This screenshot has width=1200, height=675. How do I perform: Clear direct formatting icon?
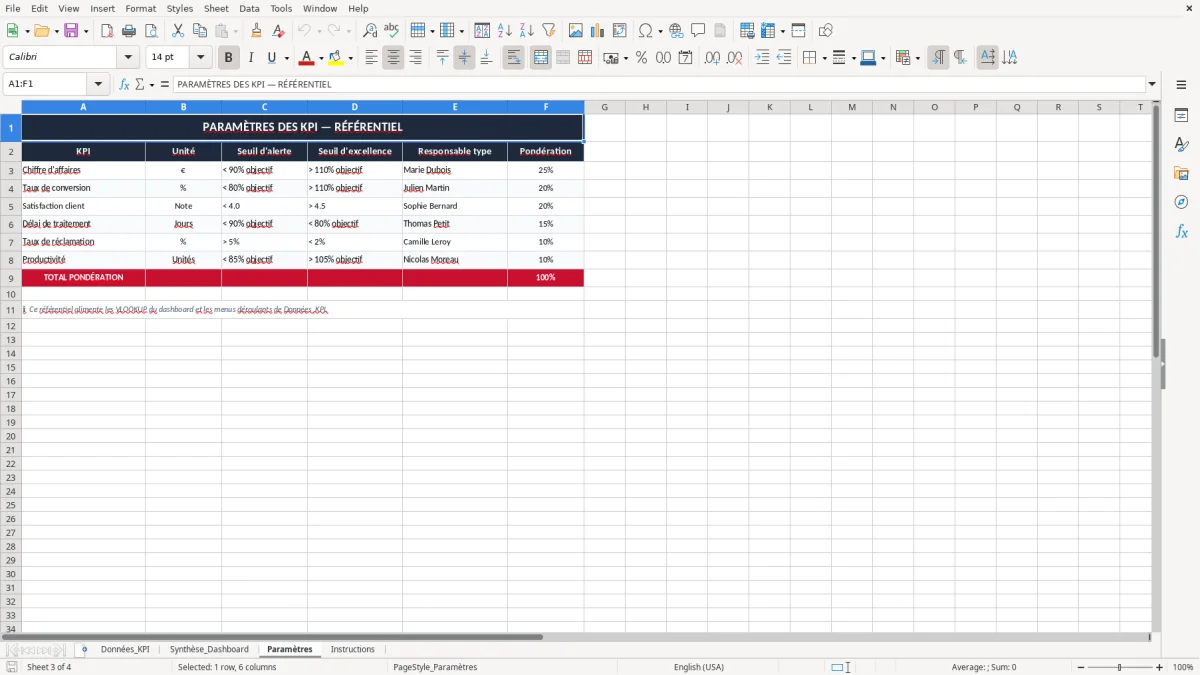pyautogui.click(x=279, y=31)
